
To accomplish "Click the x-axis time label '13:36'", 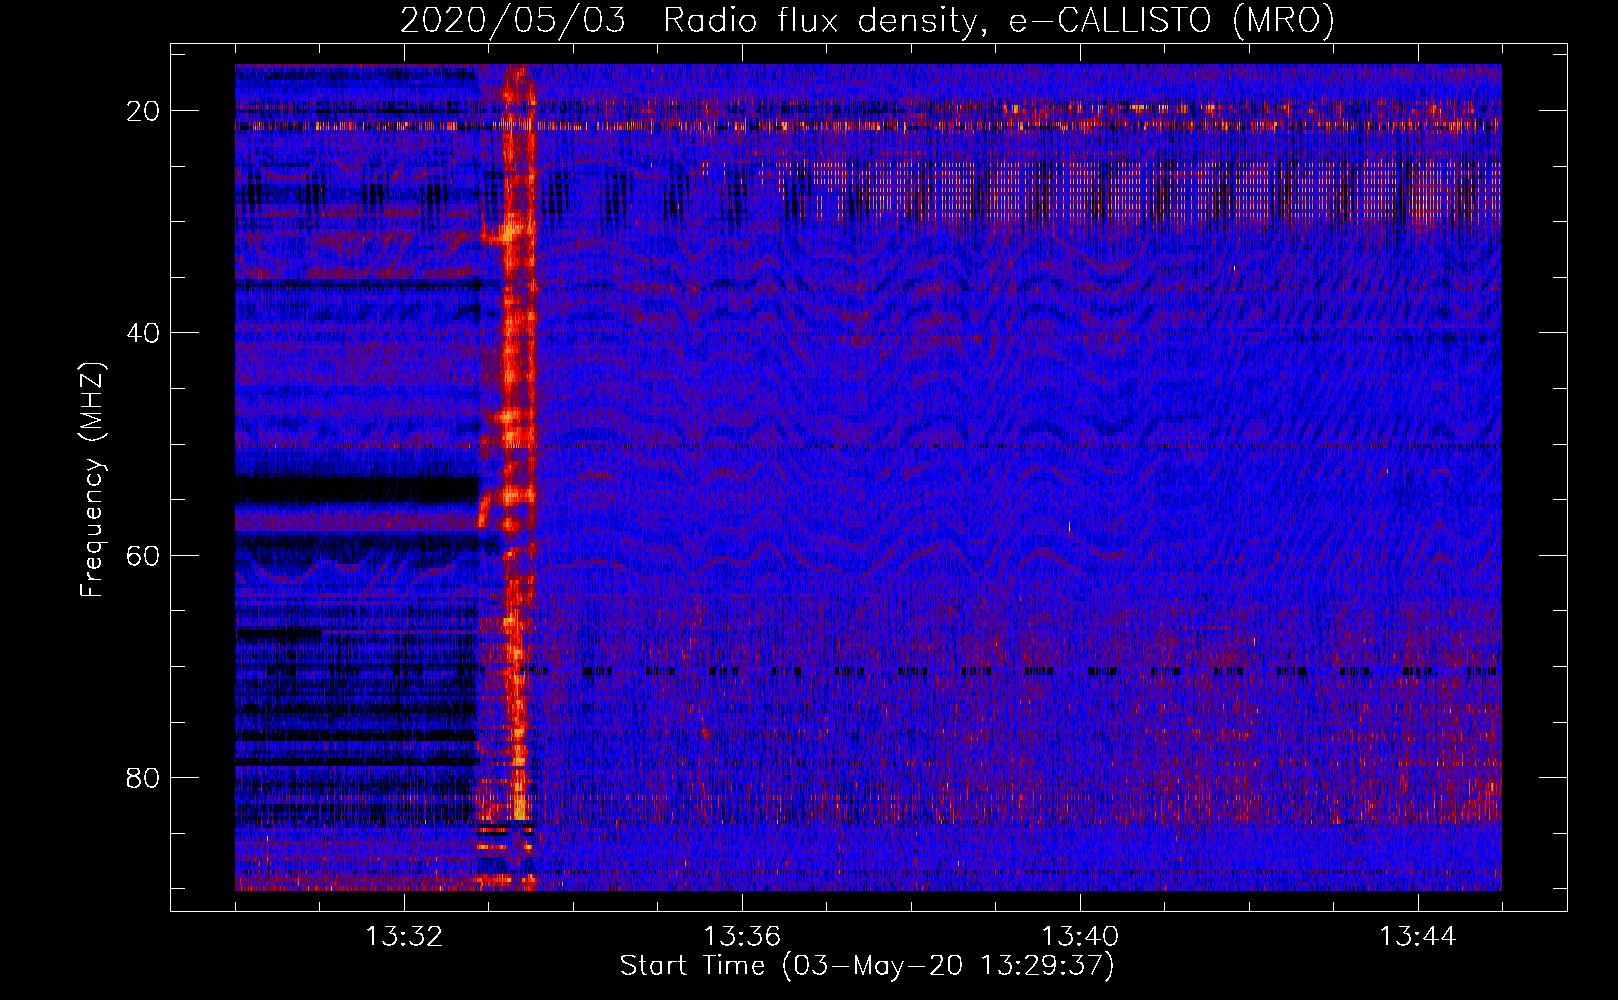I will pos(742,937).
